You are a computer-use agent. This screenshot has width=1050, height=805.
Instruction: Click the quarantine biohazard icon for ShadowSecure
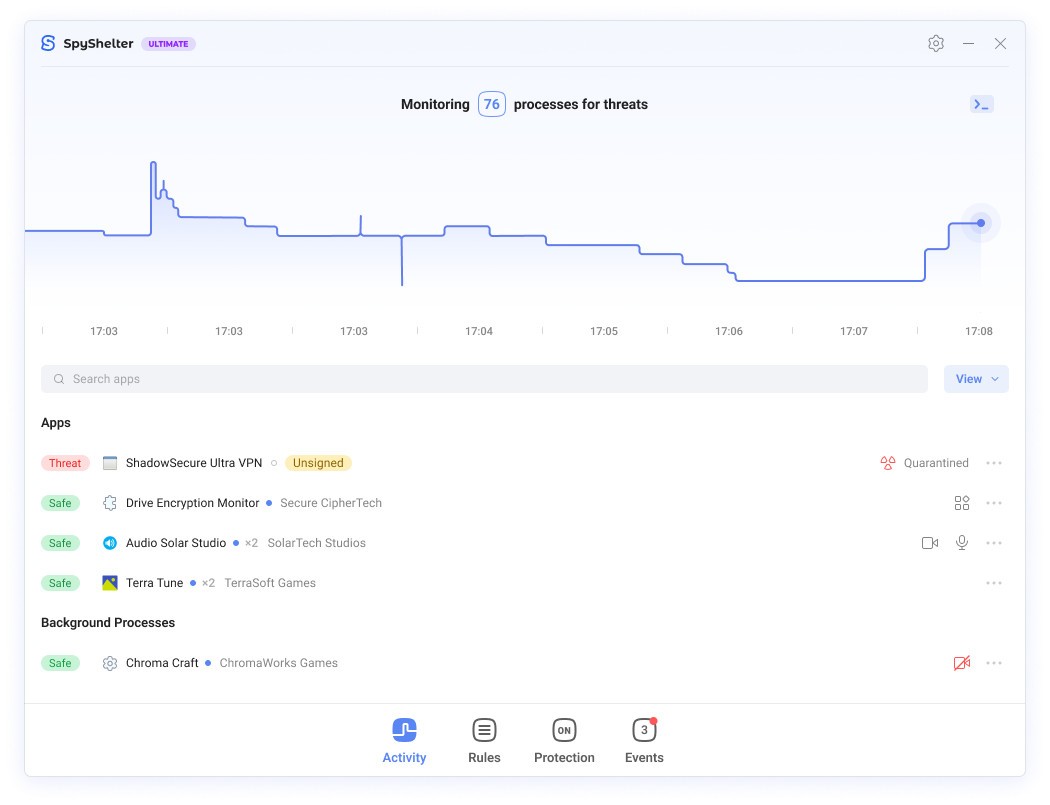(x=888, y=463)
